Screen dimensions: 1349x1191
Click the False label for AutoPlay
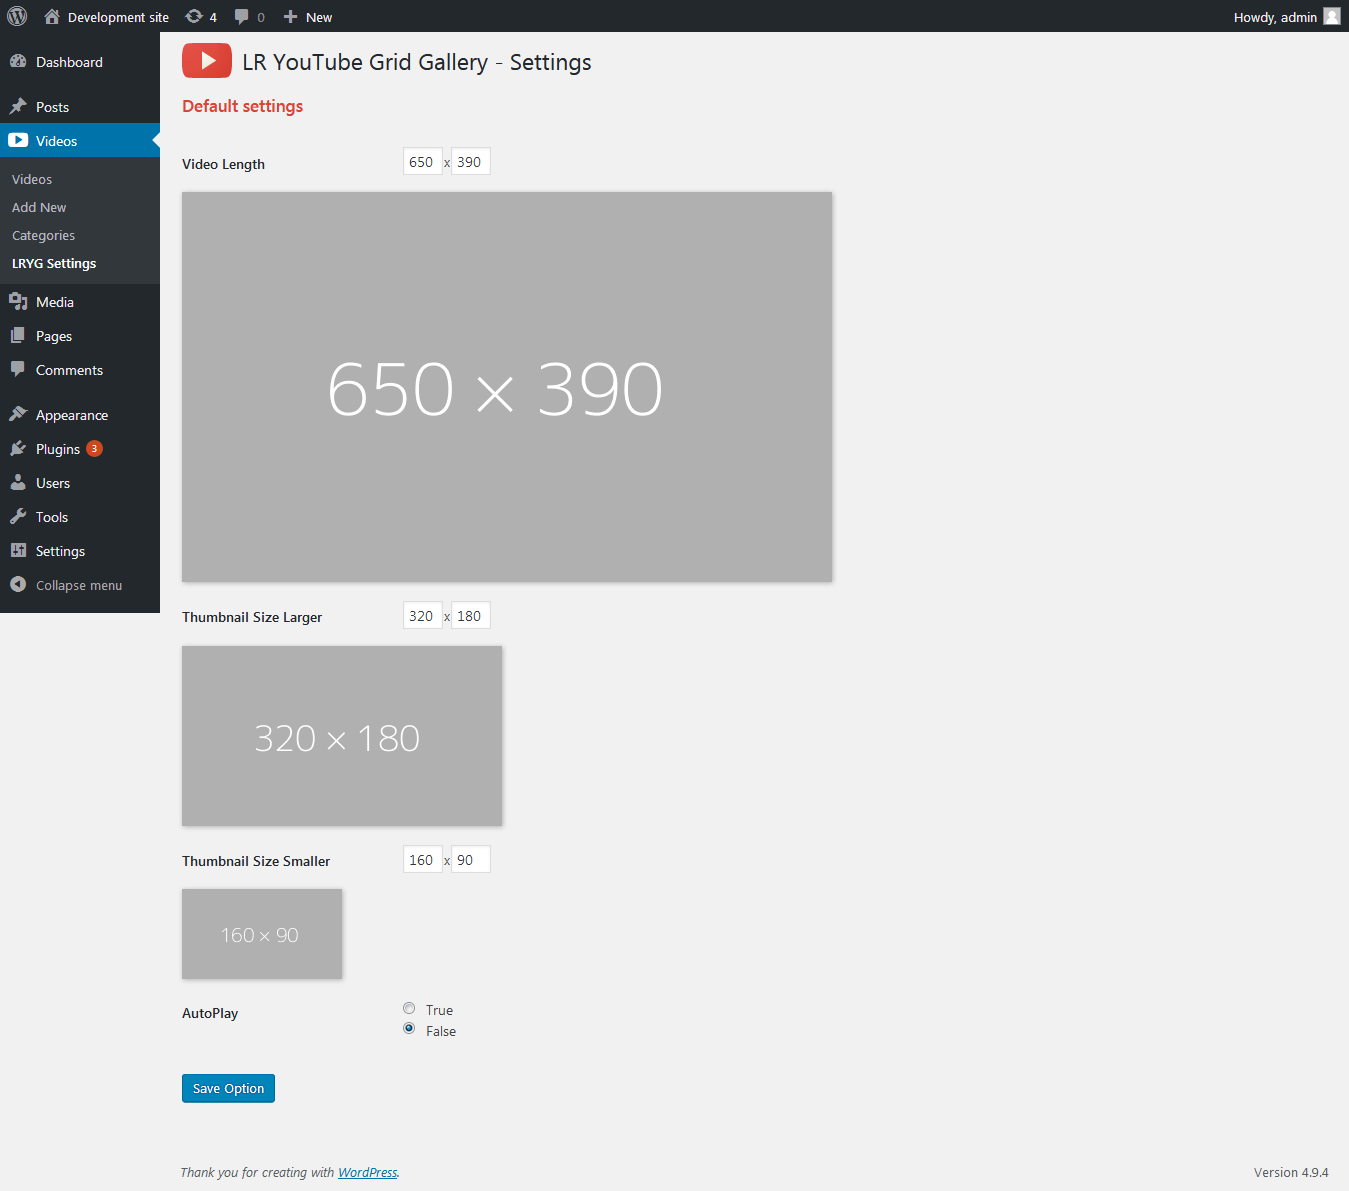[441, 1031]
